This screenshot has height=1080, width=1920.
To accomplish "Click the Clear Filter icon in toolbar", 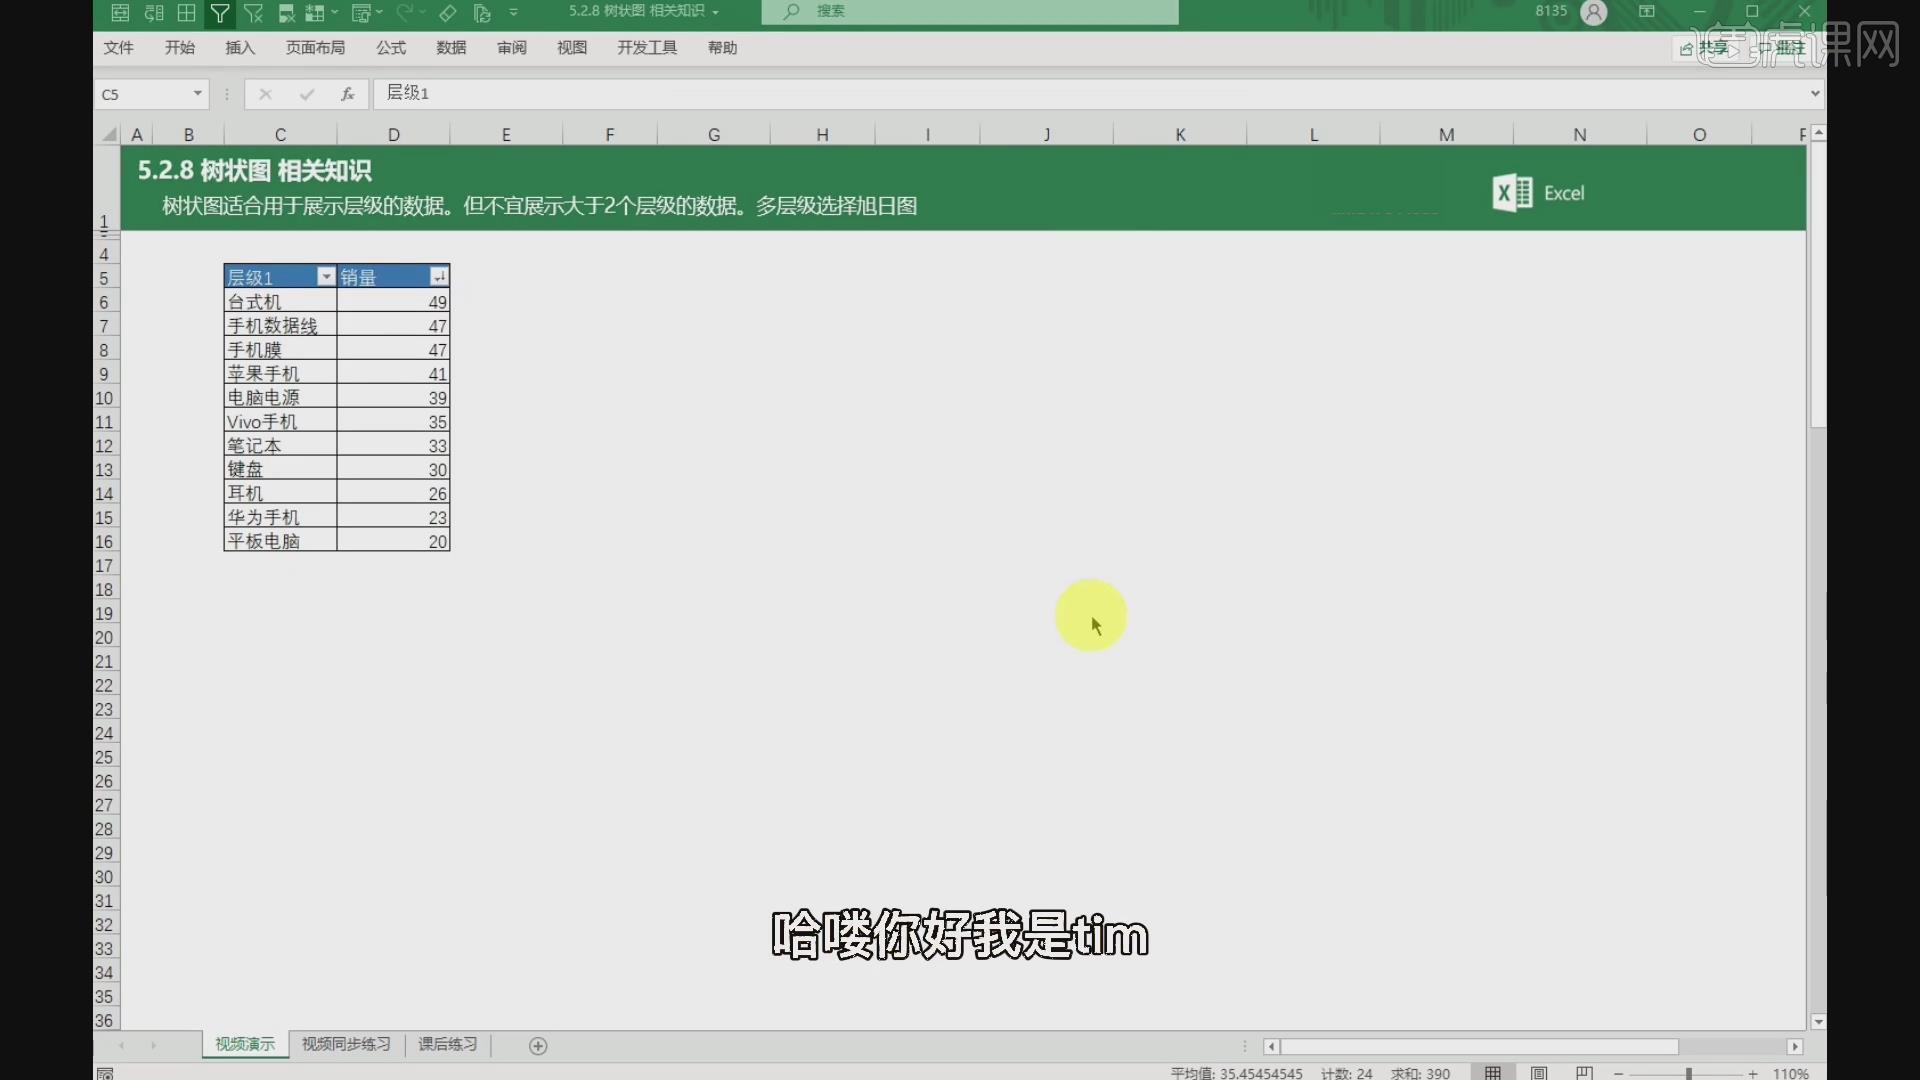I will pos(254,13).
